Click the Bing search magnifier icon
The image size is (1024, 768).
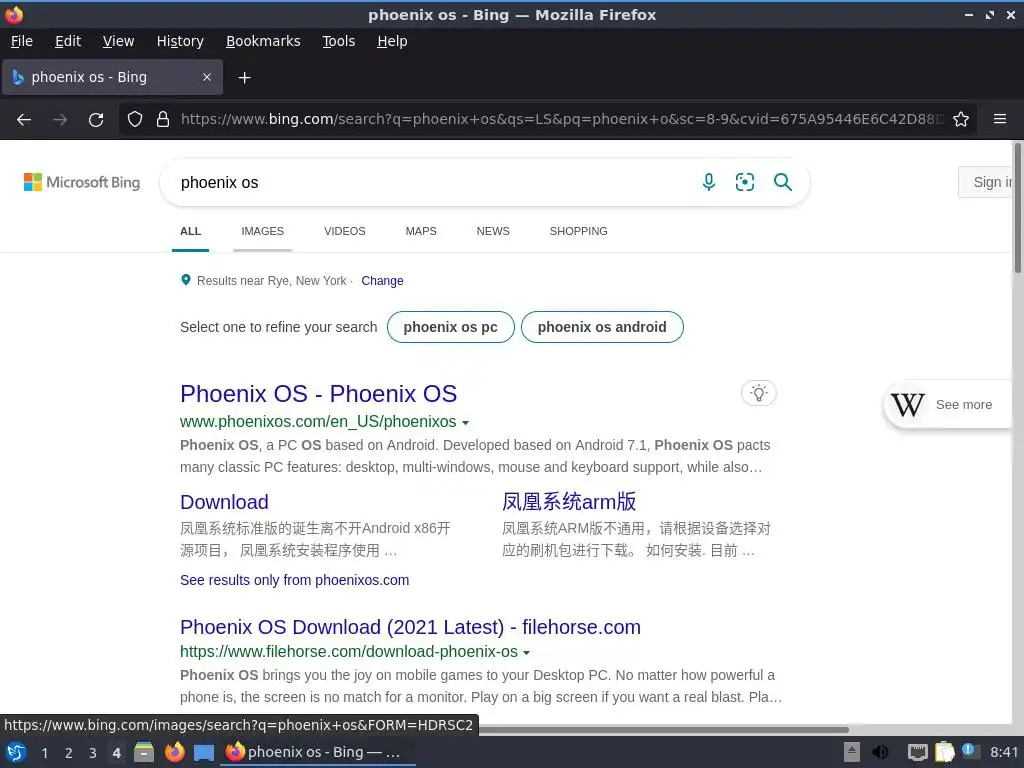[x=782, y=182]
